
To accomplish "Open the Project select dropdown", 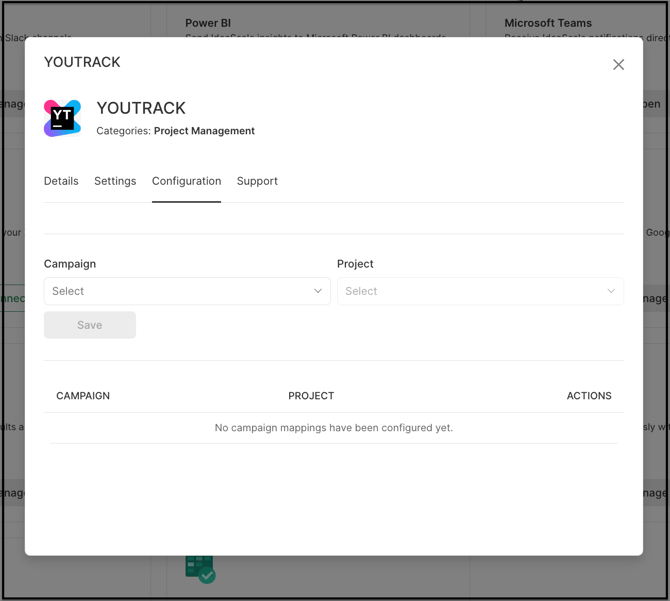I will coord(470,291).
